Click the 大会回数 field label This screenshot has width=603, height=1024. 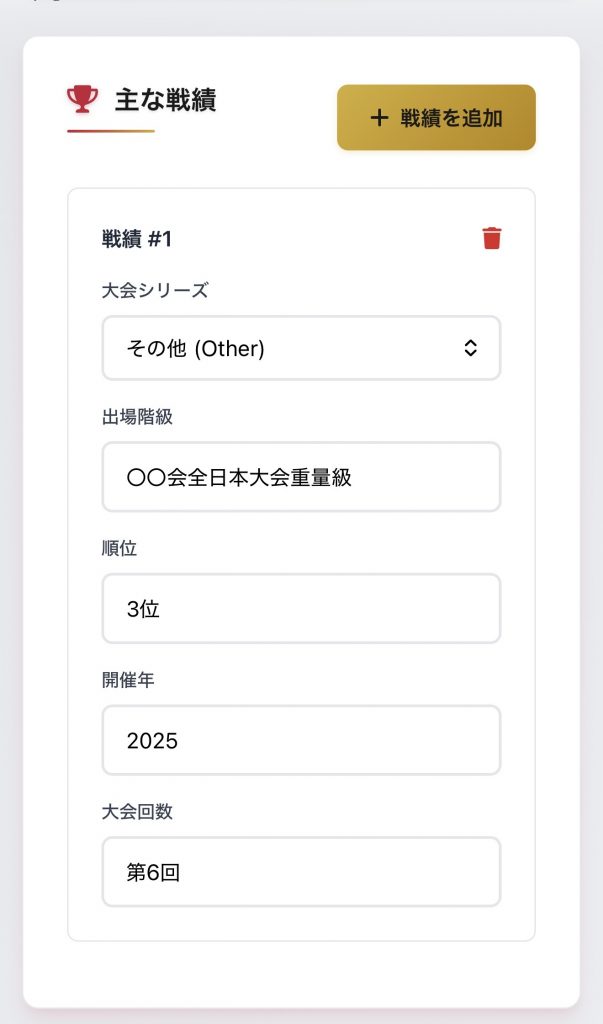click(x=137, y=811)
